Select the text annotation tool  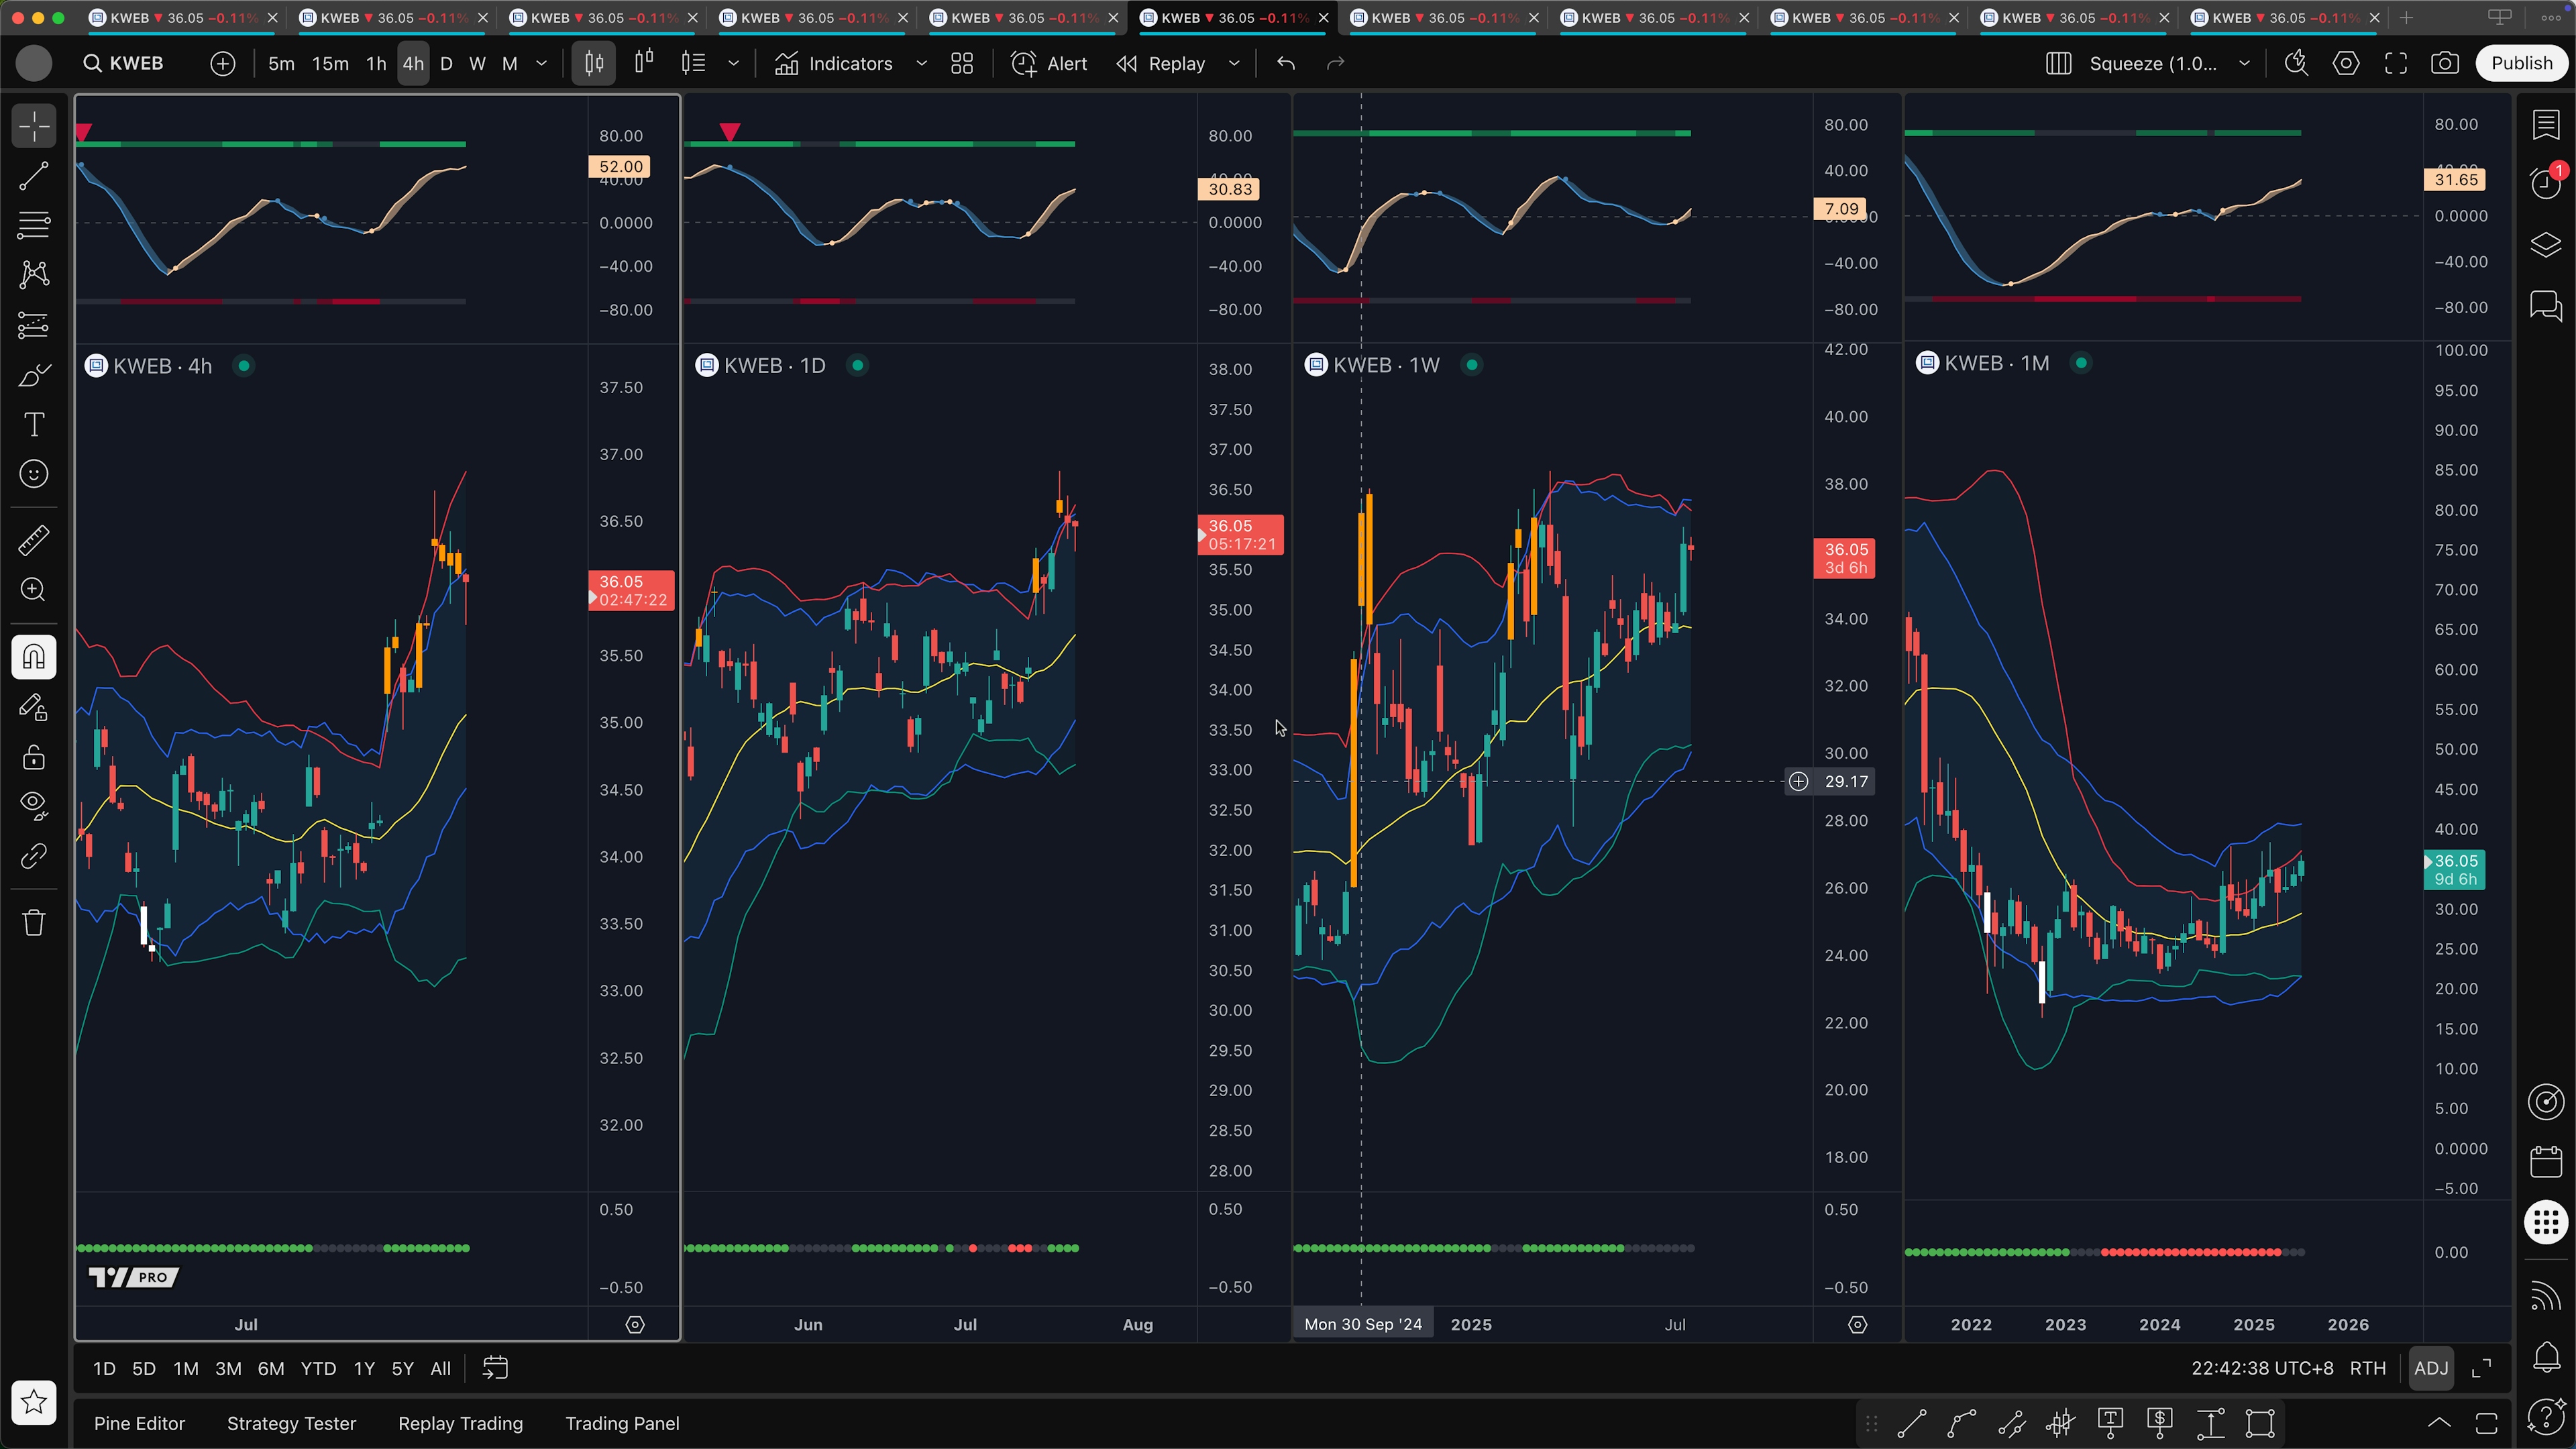34,425
